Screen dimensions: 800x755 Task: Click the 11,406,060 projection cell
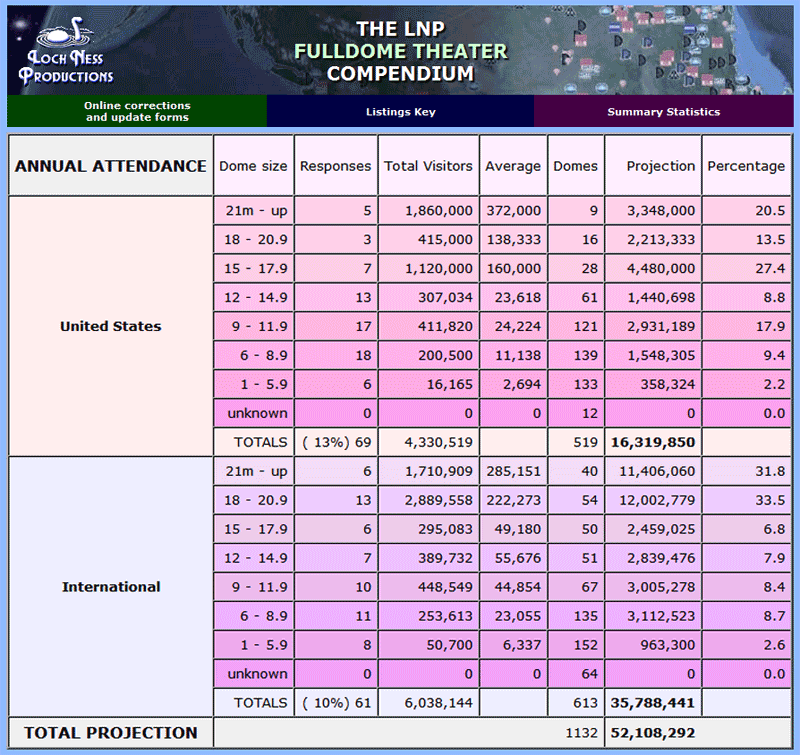[653, 471]
